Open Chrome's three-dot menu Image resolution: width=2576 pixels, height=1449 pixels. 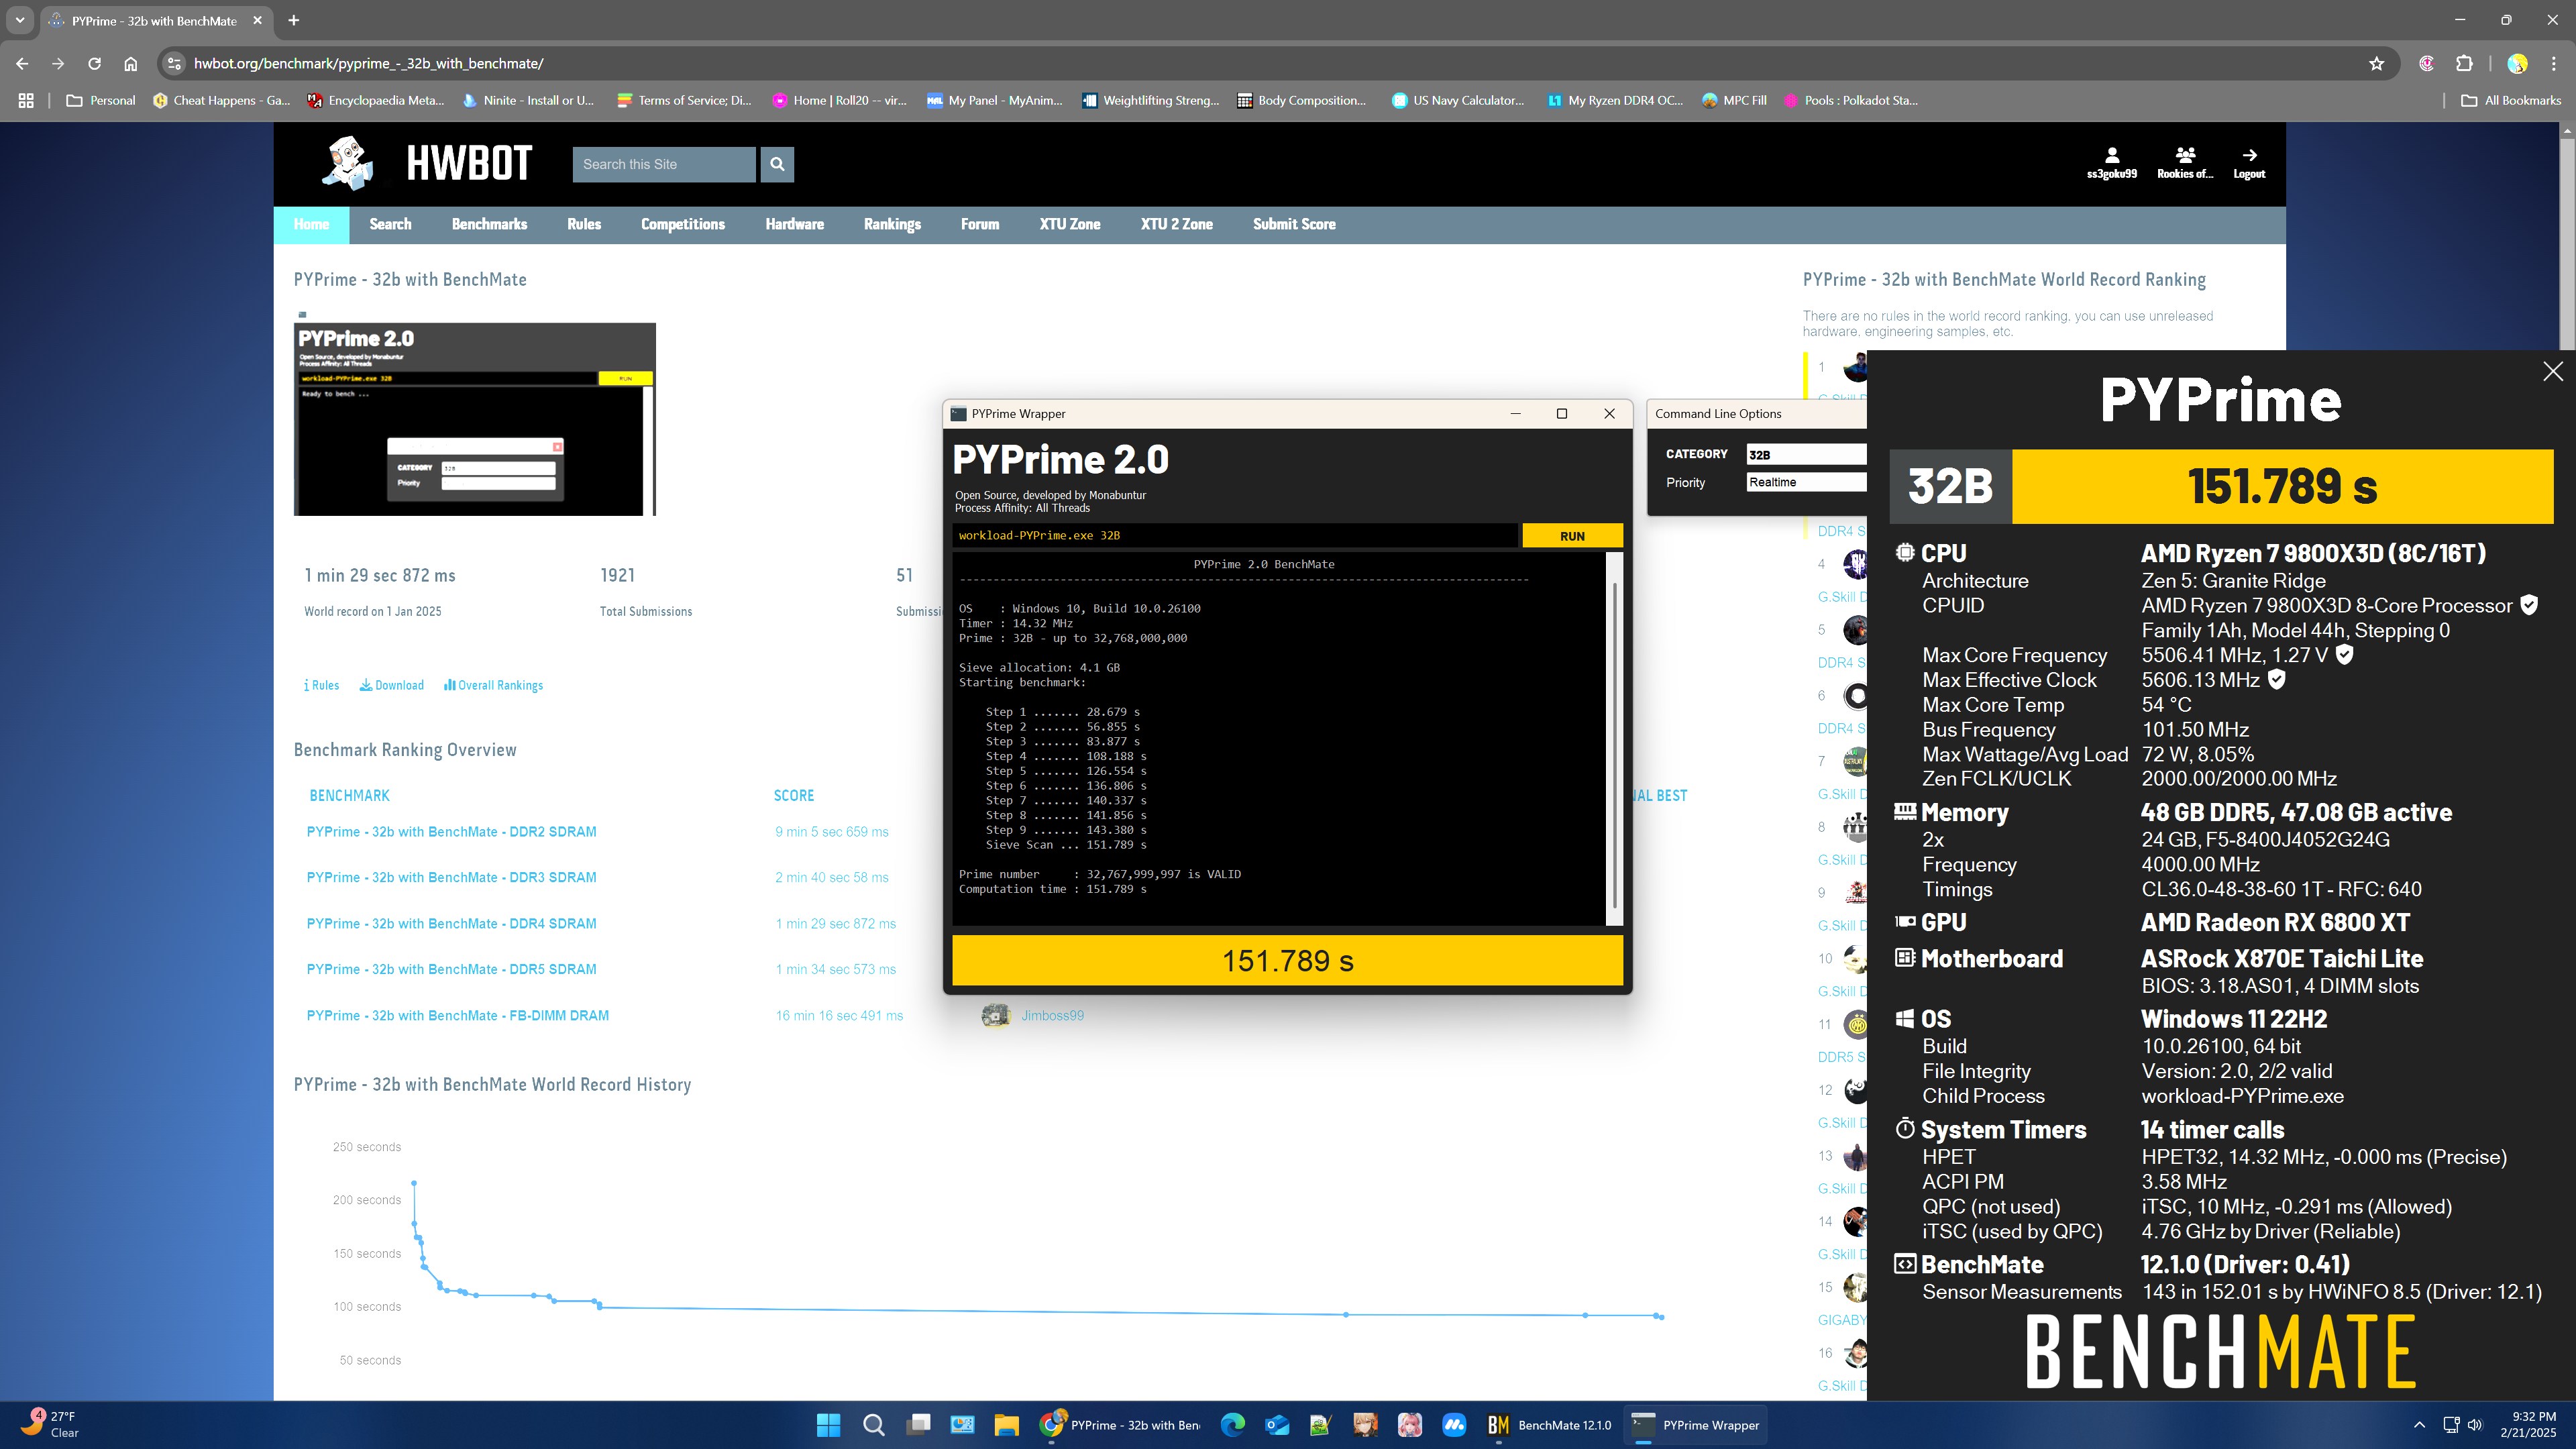(x=2553, y=63)
